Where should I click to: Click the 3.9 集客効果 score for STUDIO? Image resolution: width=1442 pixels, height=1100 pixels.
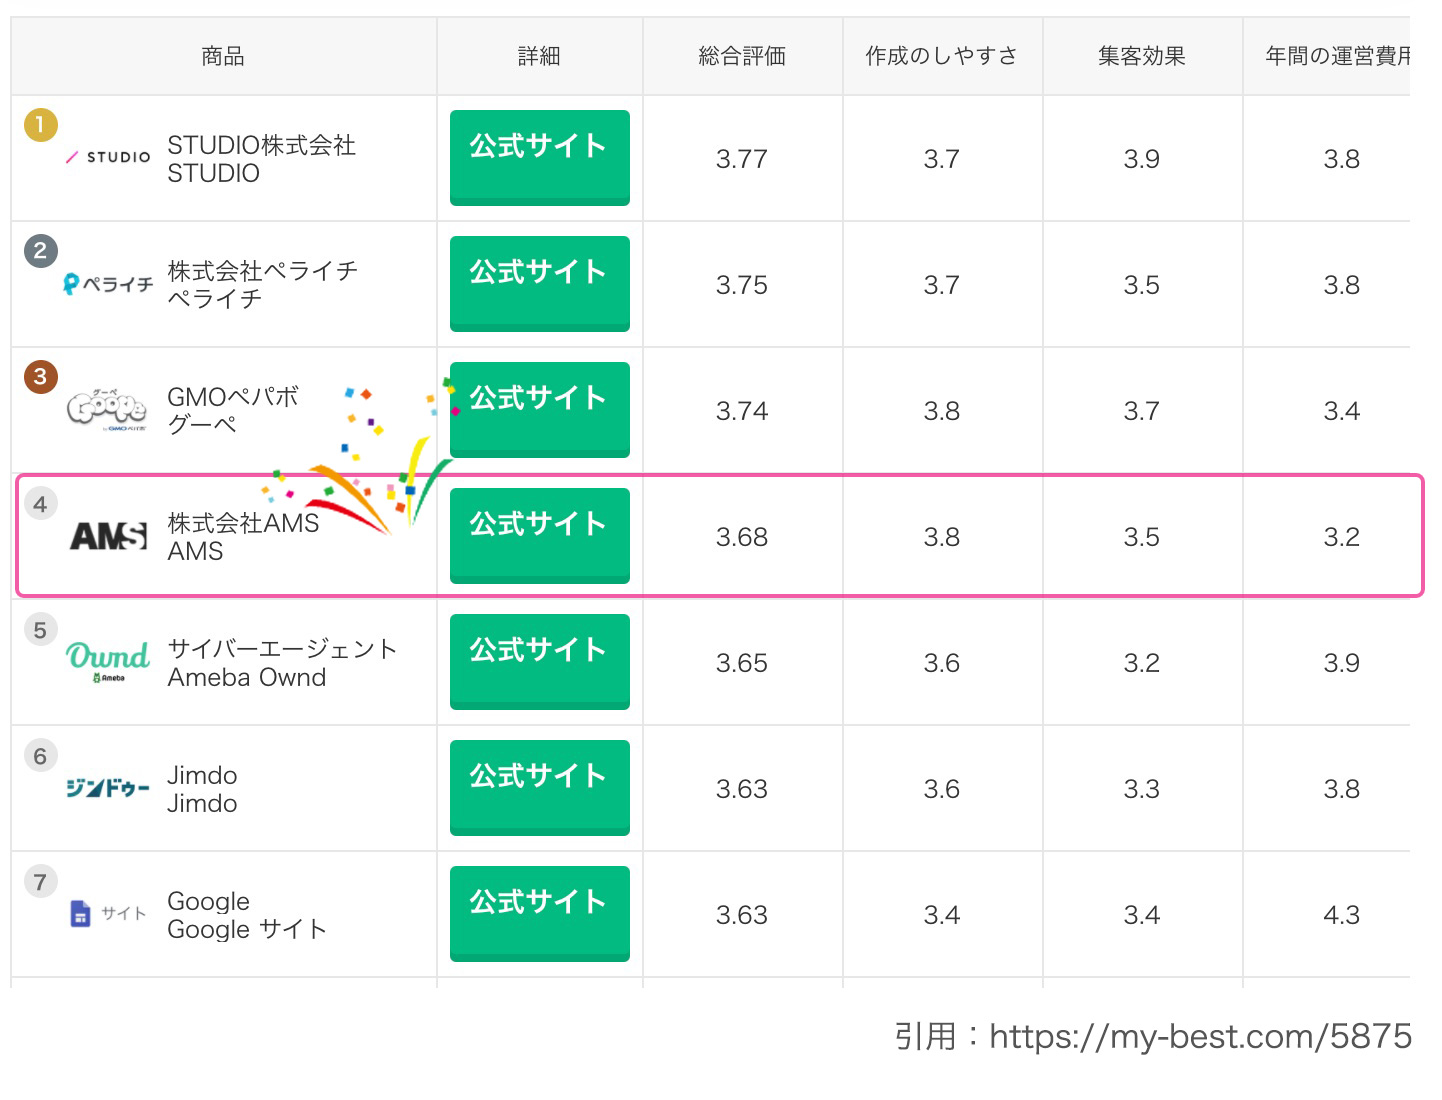[1142, 159]
